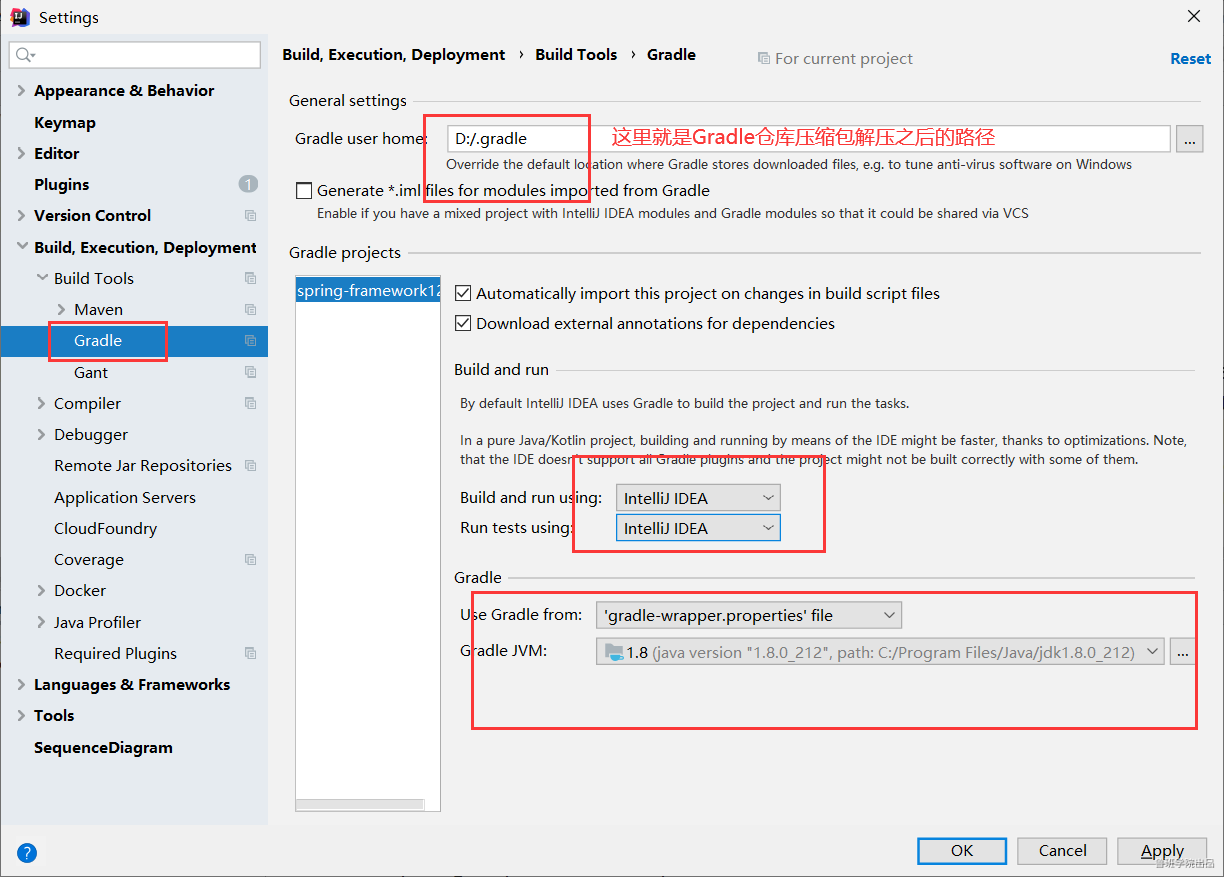Click the Plugins update count badge
The width and height of the screenshot is (1224, 877).
click(x=248, y=184)
